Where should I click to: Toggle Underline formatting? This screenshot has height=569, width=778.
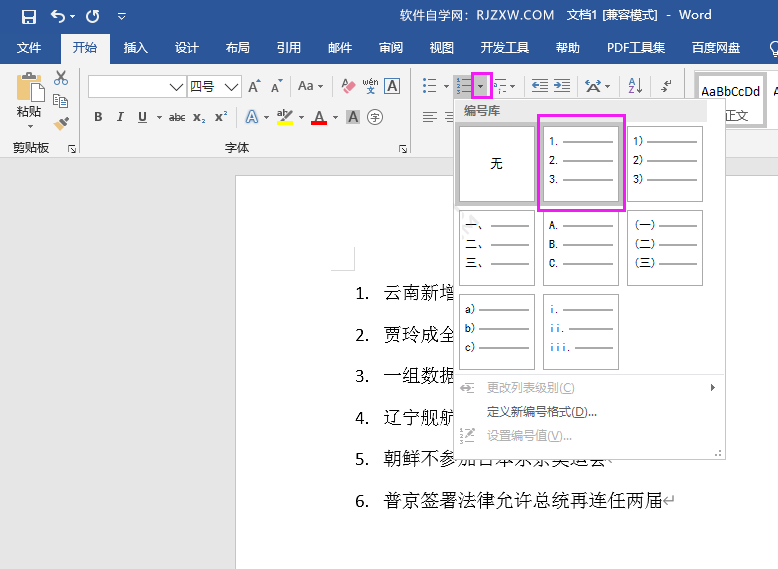point(142,117)
